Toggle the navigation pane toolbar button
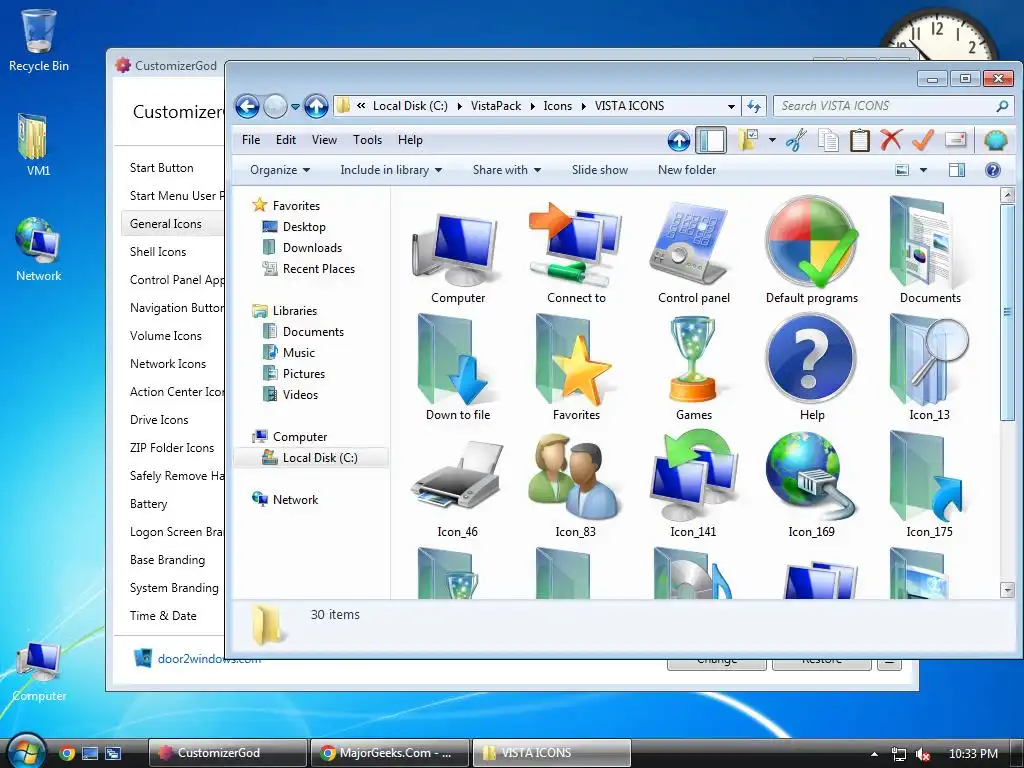 (x=711, y=140)
